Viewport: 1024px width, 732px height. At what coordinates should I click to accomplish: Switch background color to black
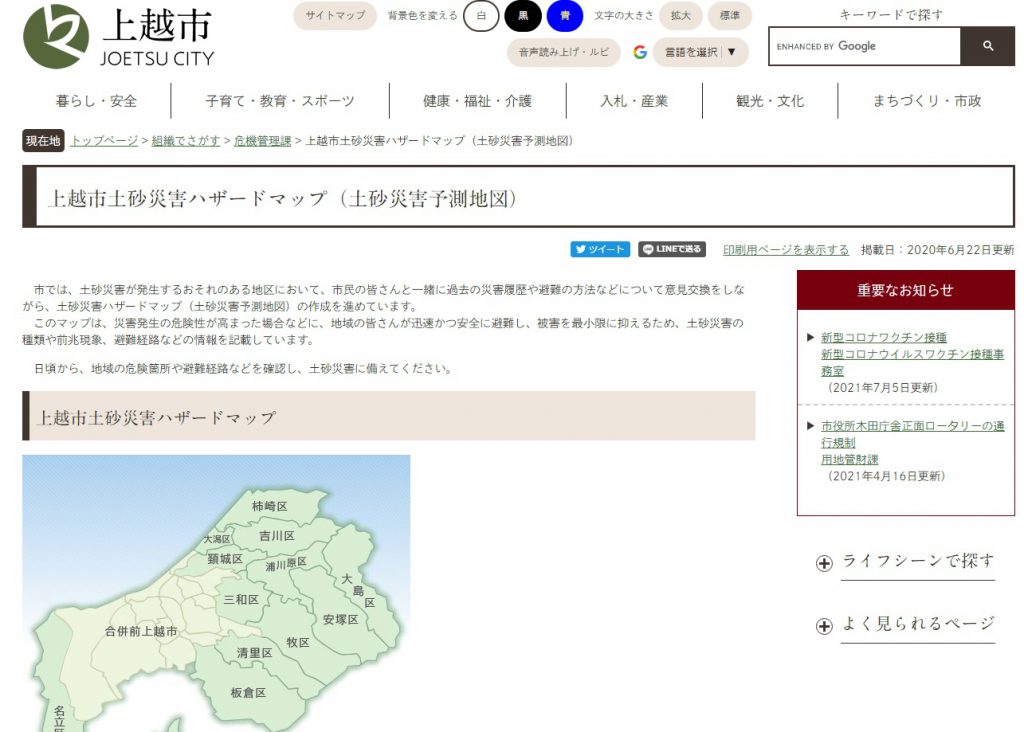click(x=522, y=16)
